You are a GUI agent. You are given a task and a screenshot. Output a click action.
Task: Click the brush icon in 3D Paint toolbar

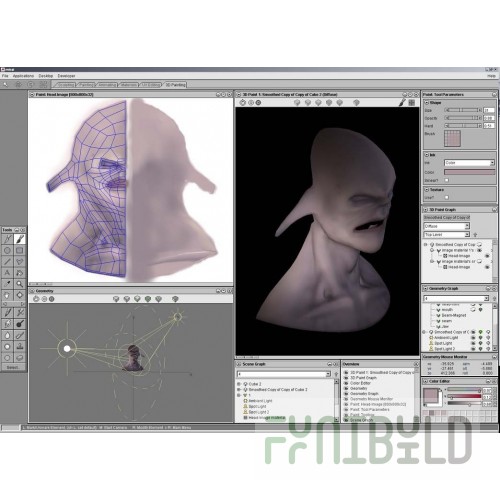pyautogui.click(x=402, y=103)
